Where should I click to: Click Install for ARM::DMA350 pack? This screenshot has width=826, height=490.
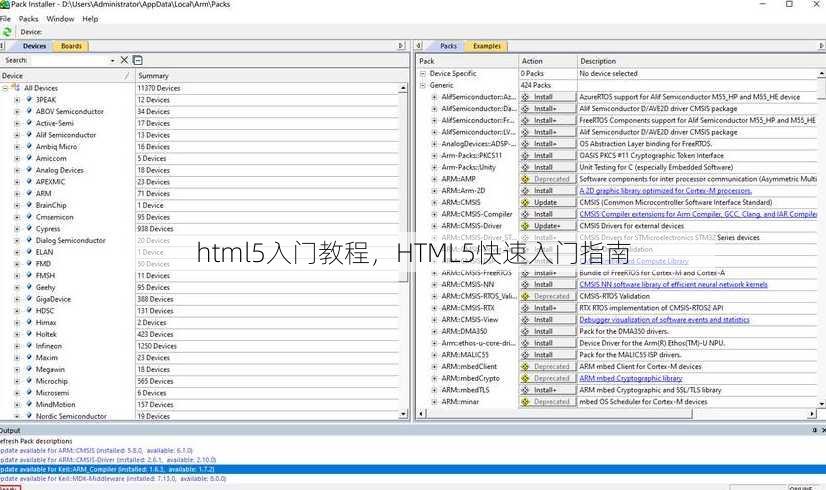[x=548, y=331]
